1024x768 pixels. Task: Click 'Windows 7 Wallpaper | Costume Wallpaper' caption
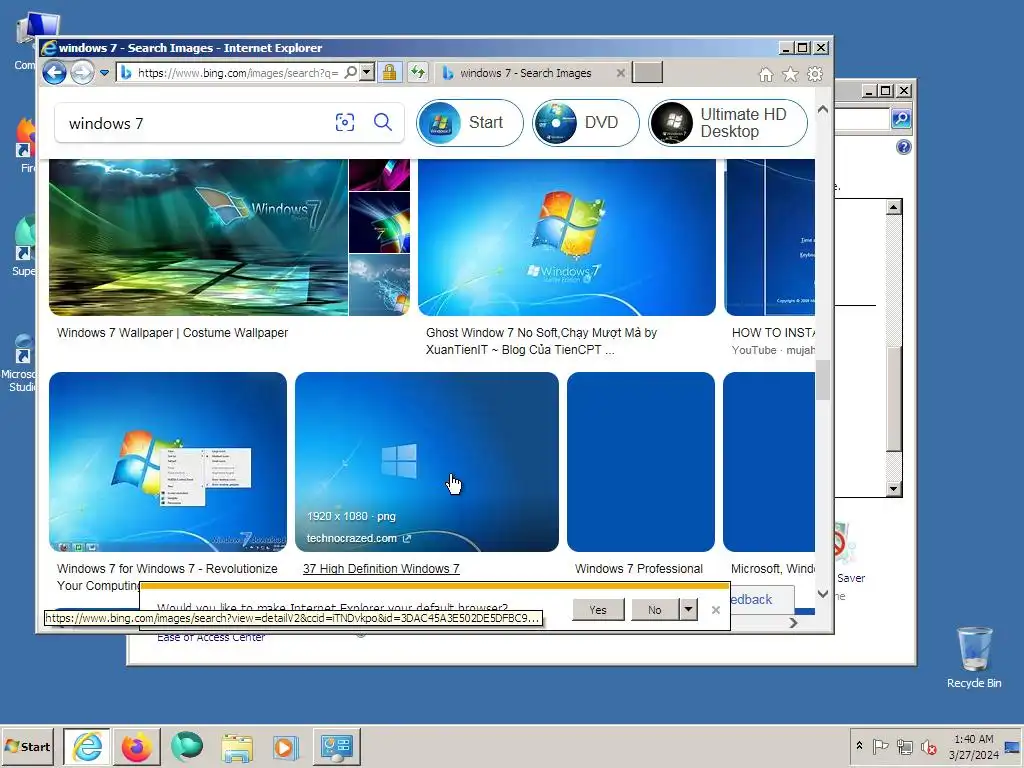pyautogui.click(x=172, y=332)
